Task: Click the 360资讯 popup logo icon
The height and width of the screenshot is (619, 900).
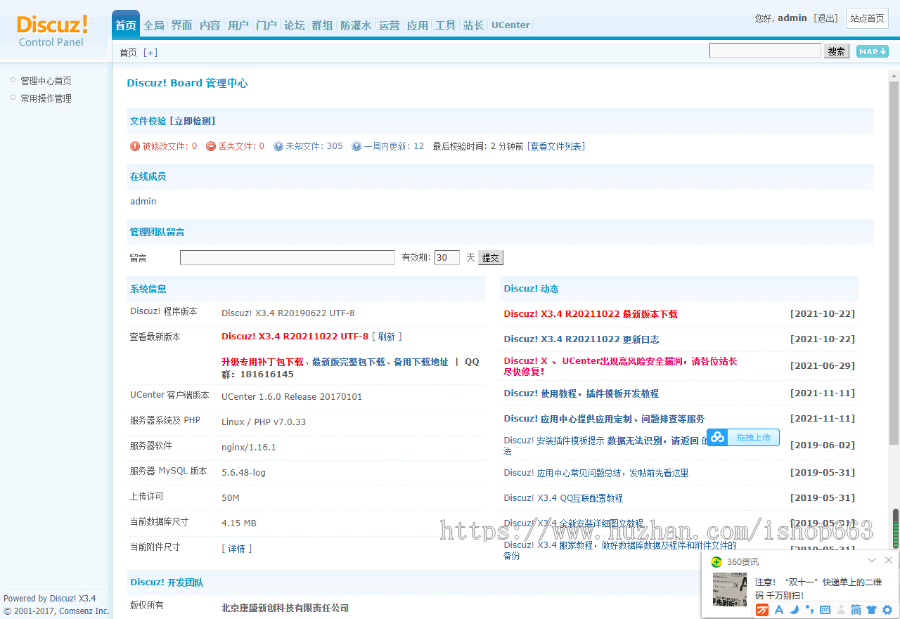Action: tap(716, 562)
